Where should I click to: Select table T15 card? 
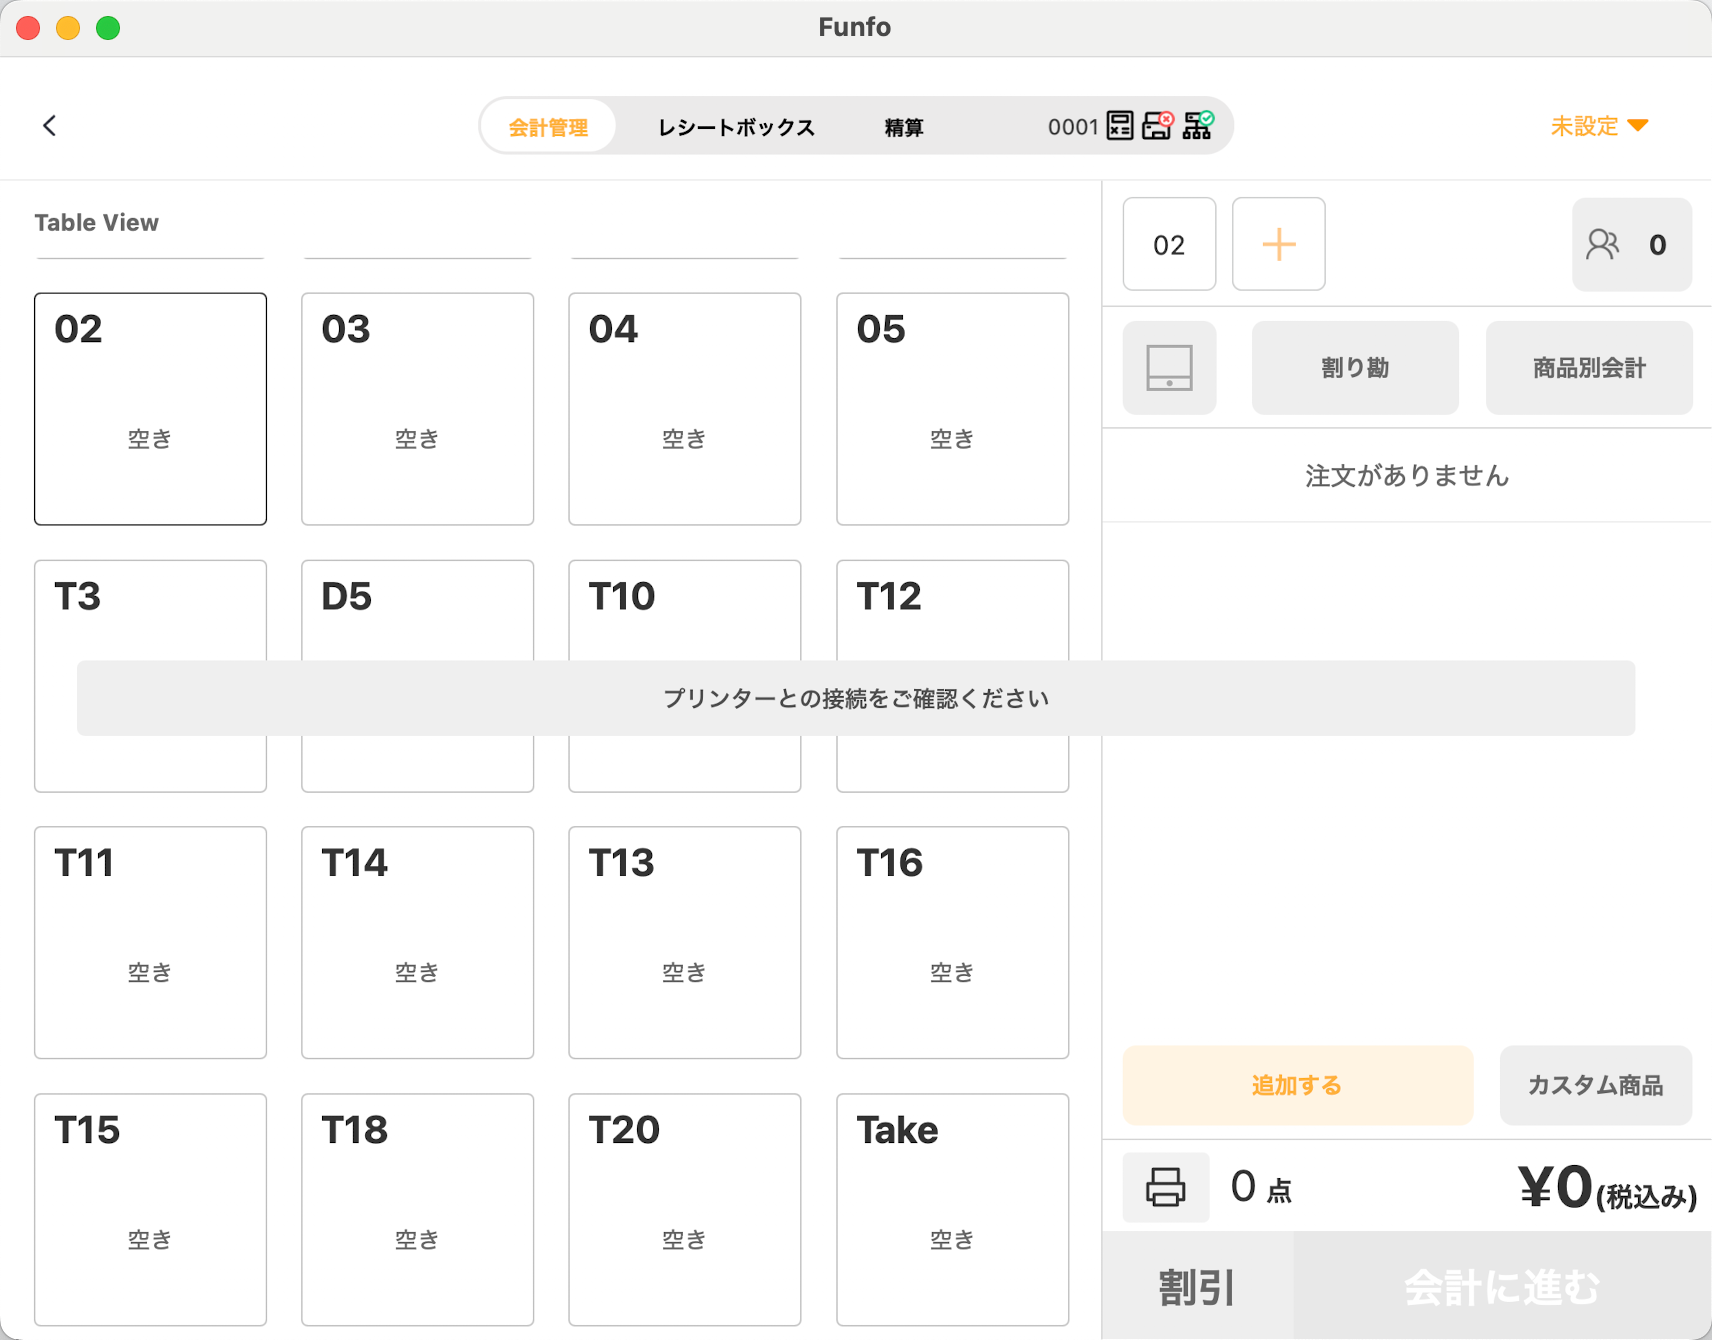[150, 1209]
